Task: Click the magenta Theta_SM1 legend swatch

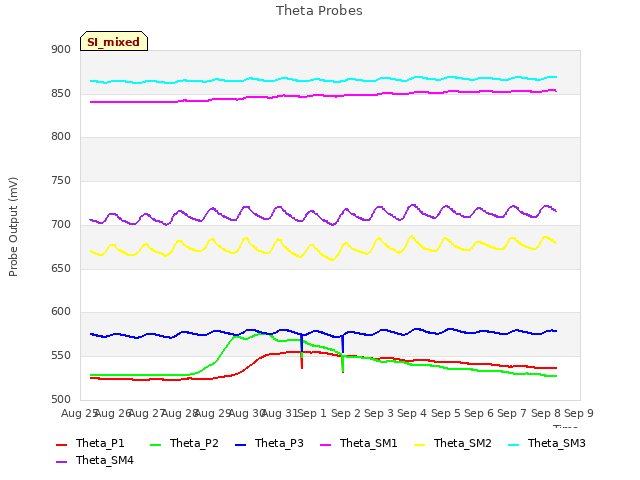Action: [x=326, y=444]
